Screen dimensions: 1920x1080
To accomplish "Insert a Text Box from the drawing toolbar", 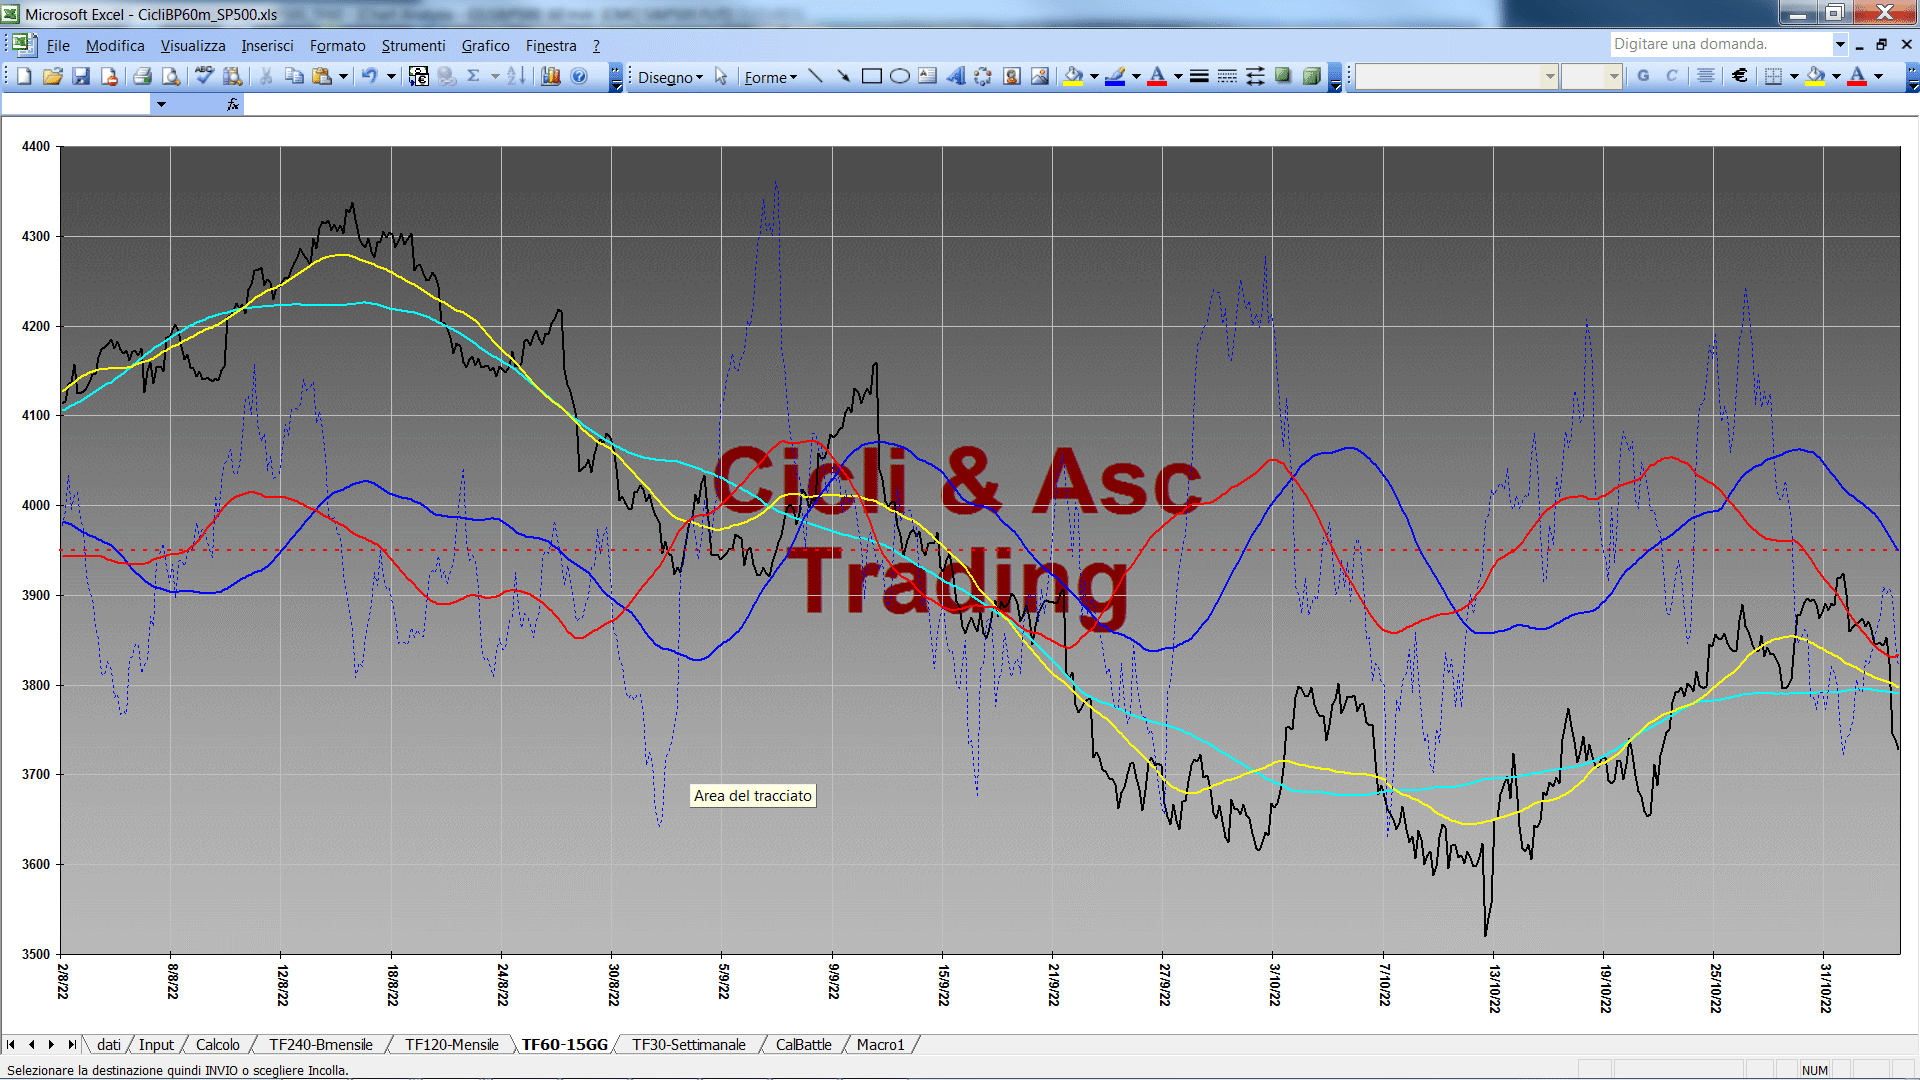I will coord(927,76).
